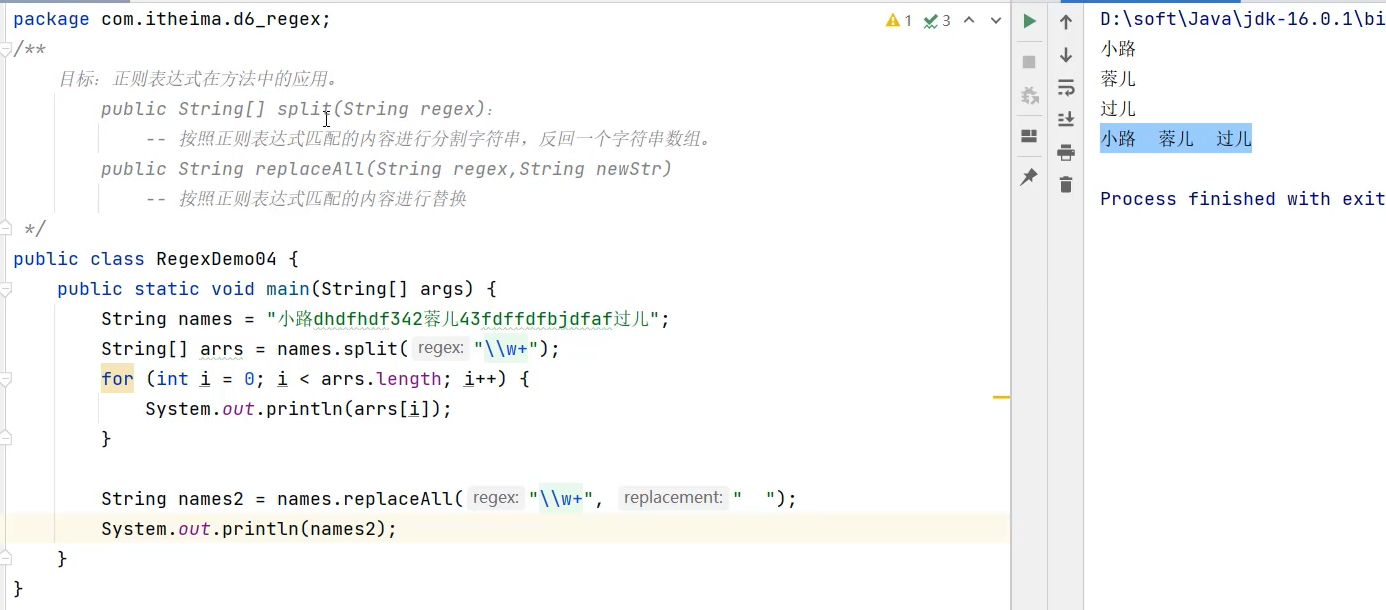Click the "arrs" variable in the String[] declaration
The height and width of the screenshot is (610, 1386).
(222, 349)
